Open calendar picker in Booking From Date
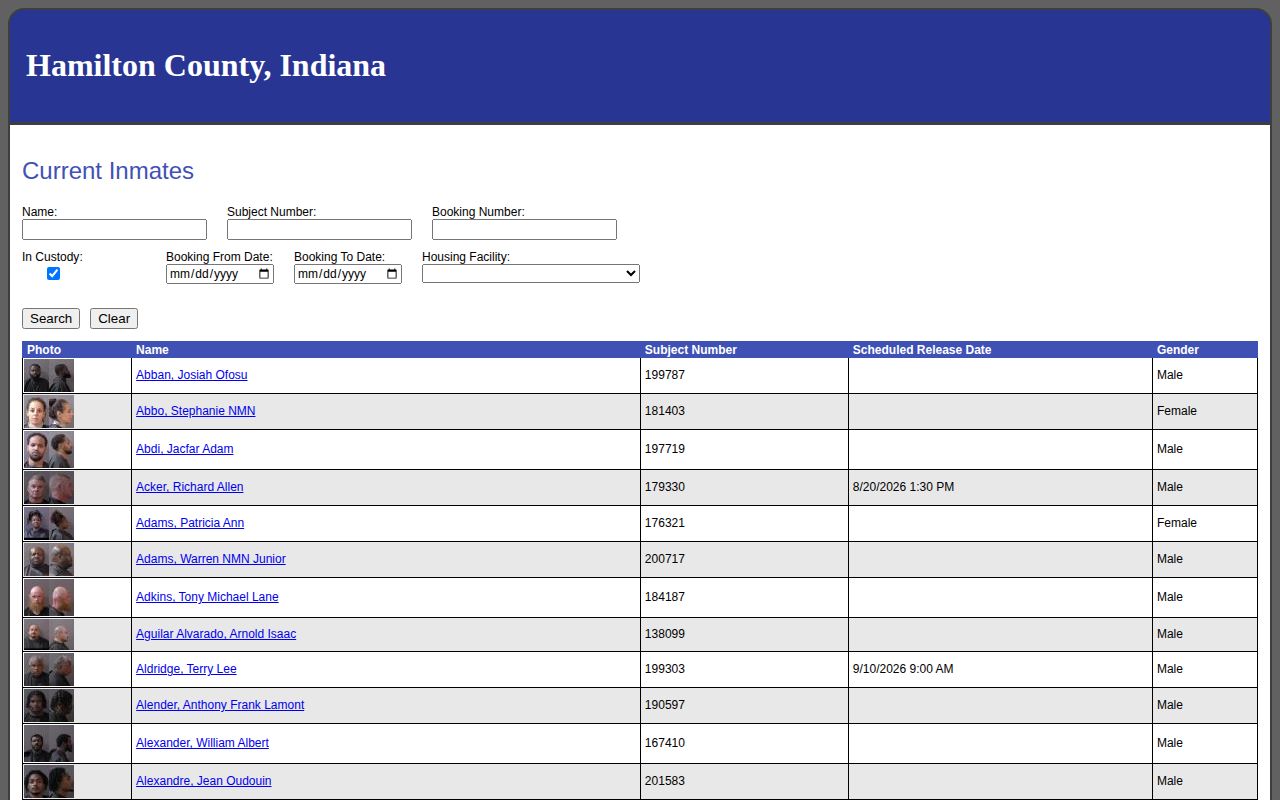The height and width of the screenshot is (800, 1280). click(264, 274)
